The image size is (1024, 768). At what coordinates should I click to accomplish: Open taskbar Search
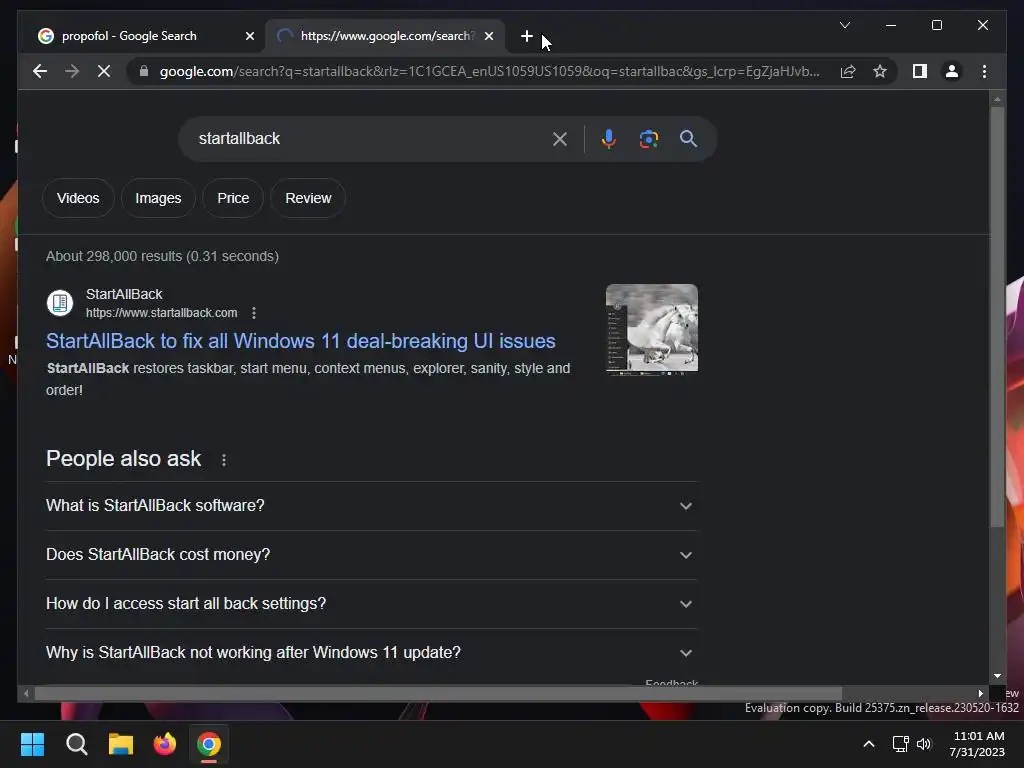pos(77,744)
